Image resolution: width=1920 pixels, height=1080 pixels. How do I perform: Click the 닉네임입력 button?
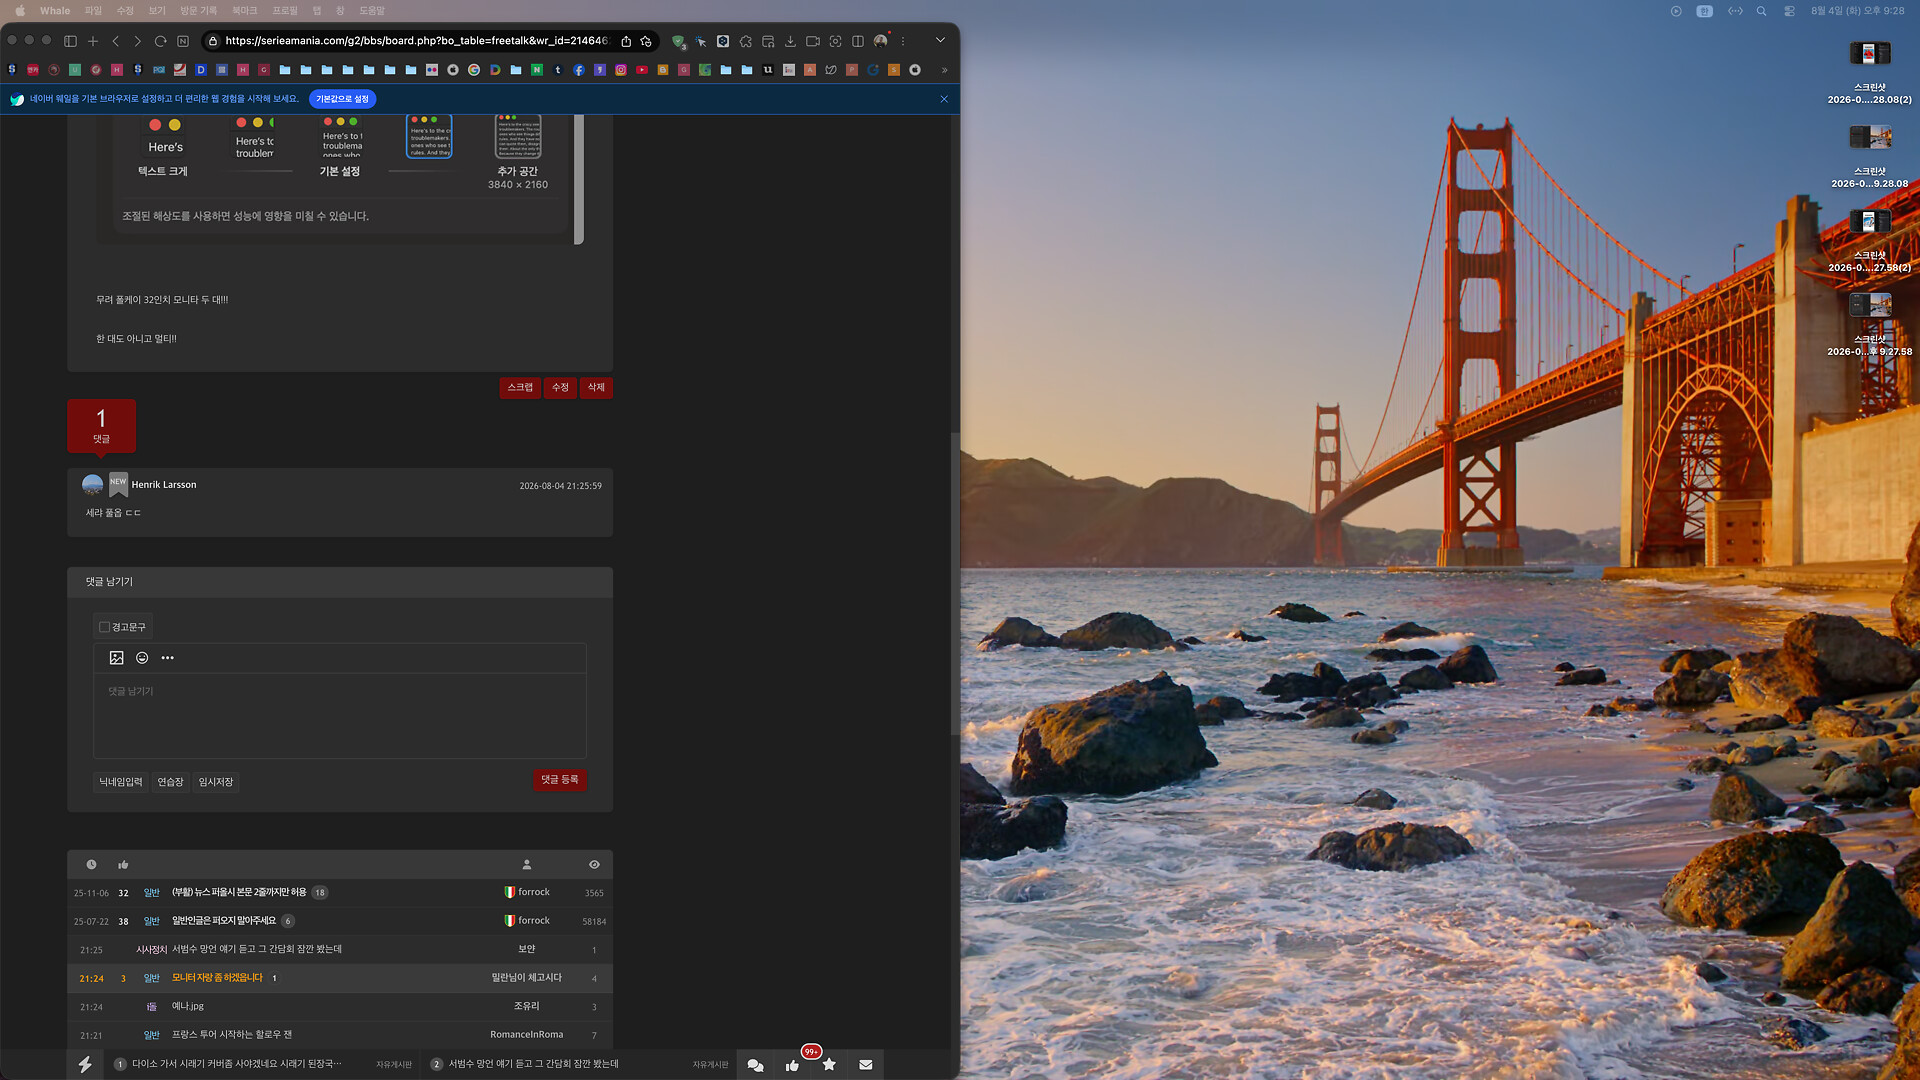121,782
